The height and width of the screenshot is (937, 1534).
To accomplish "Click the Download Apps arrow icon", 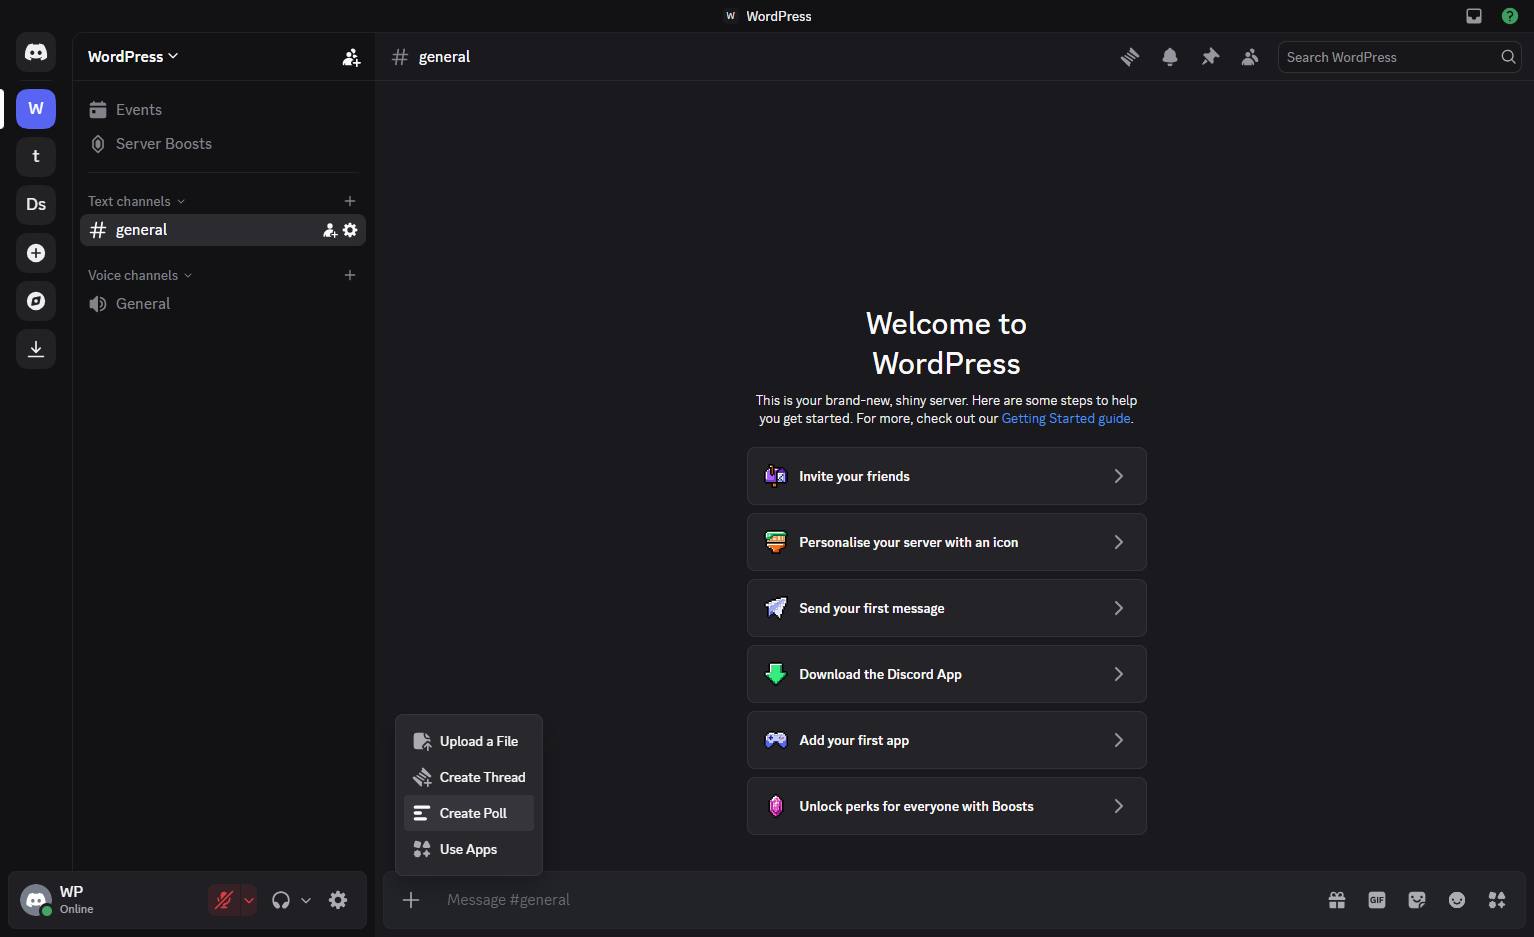I will [36, 349].
